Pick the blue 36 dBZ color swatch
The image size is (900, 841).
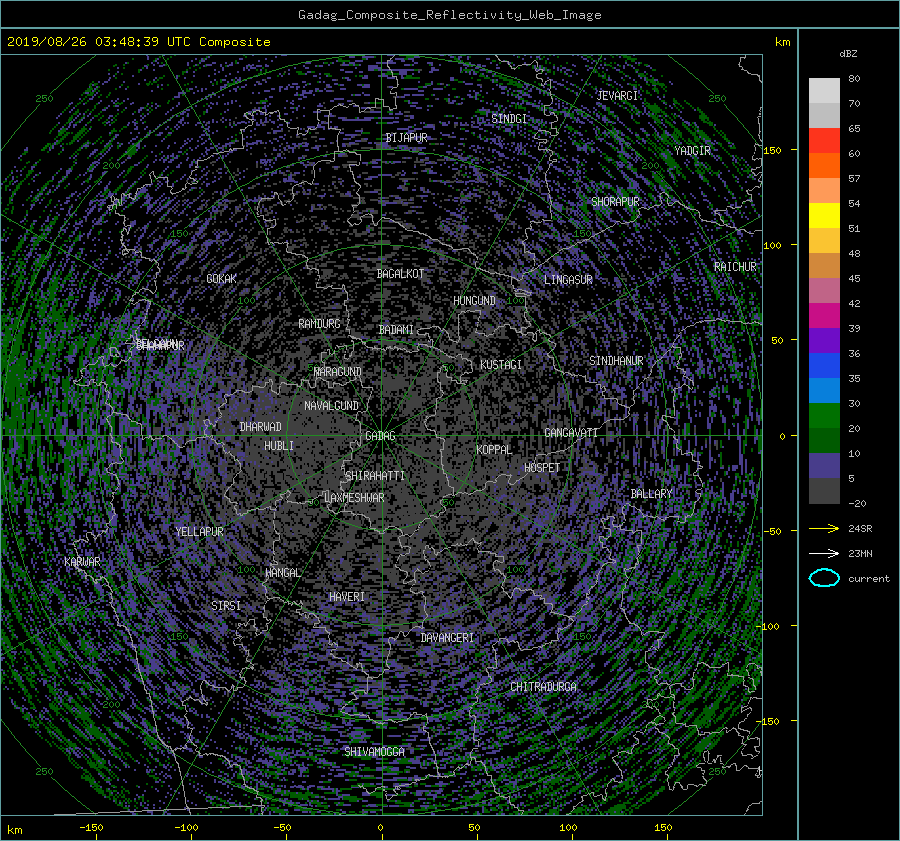(x=824, y=365)
